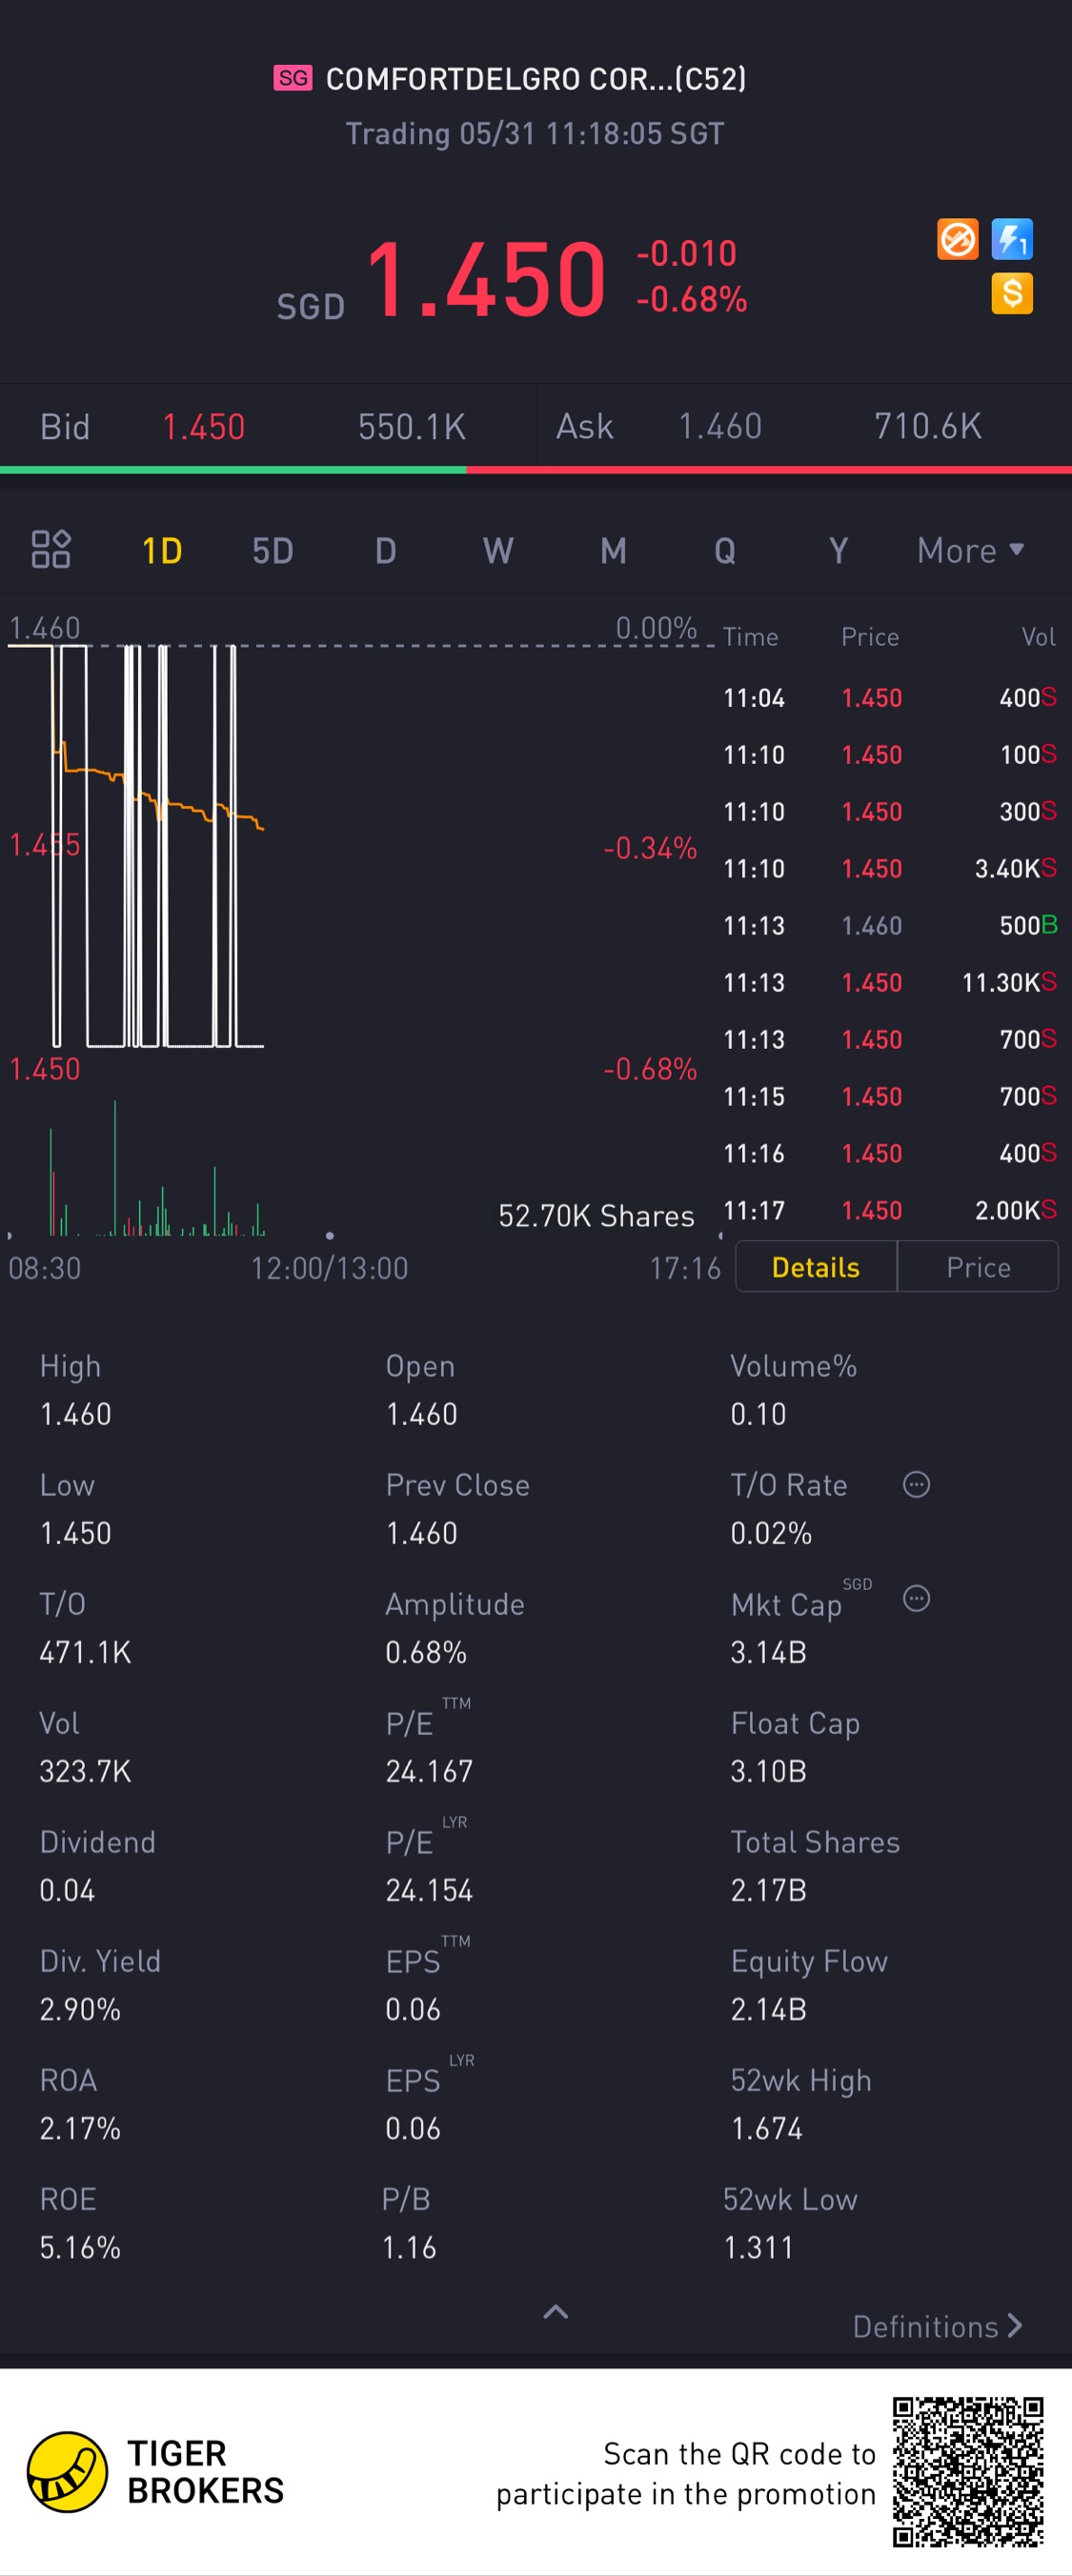Tap the info icon beside Mkt Cap

tap(916, 1598)
